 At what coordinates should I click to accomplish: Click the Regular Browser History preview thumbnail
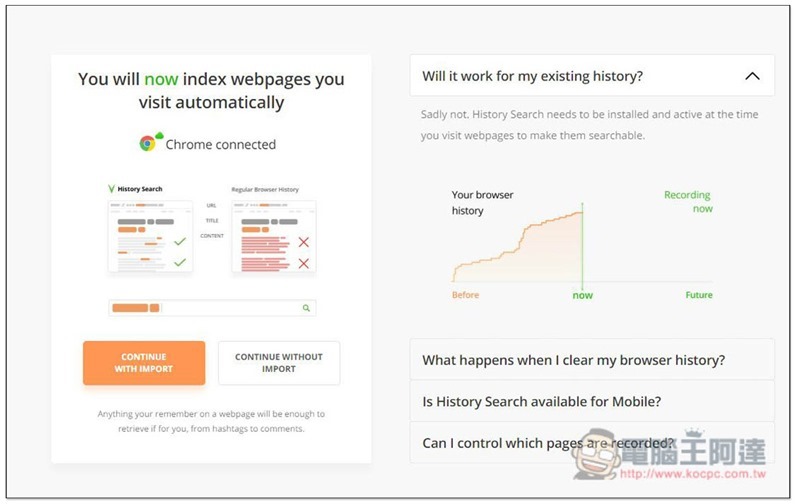tap(274, 237)
